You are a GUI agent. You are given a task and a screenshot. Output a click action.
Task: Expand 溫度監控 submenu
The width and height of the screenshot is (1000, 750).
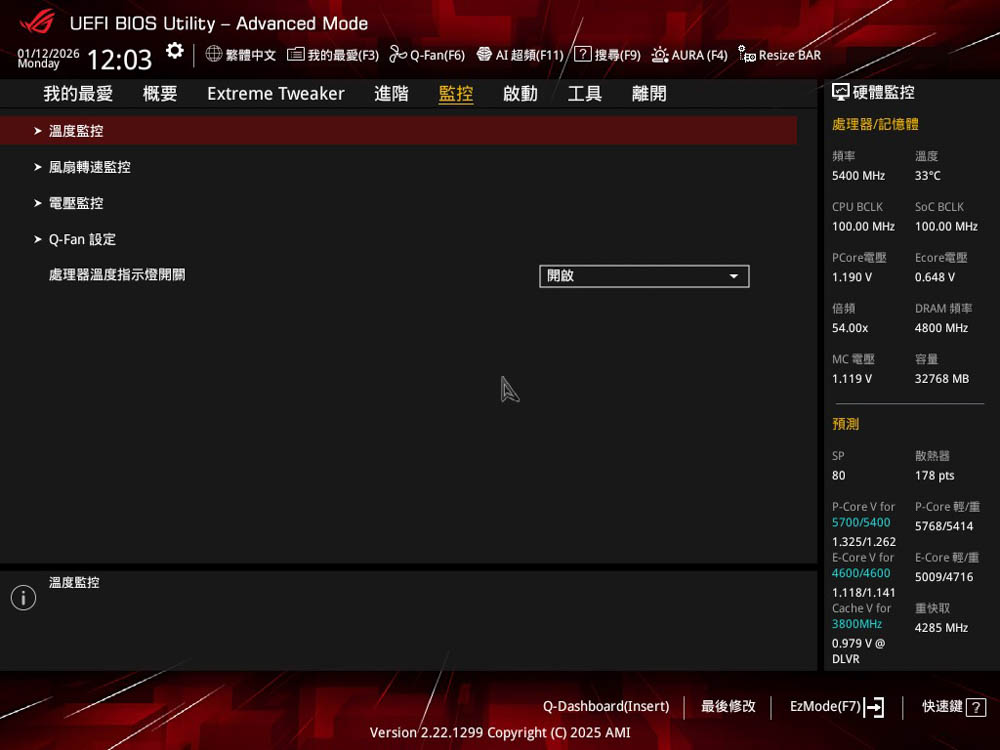76,131
